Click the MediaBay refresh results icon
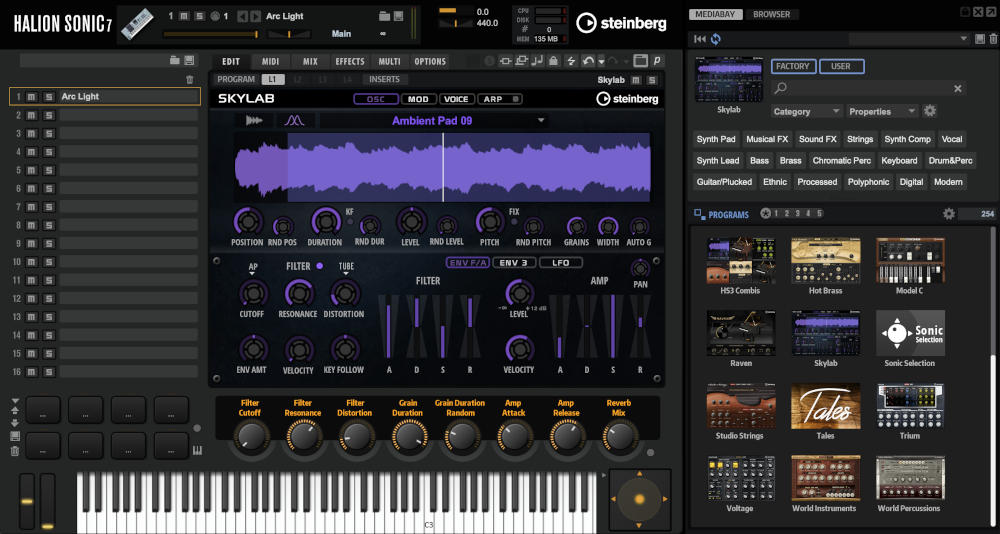 716,39
